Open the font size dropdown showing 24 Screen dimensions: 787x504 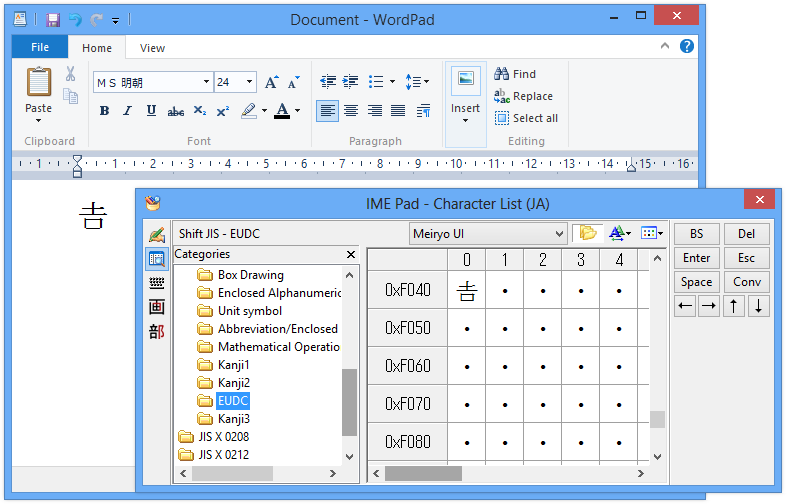249,83
